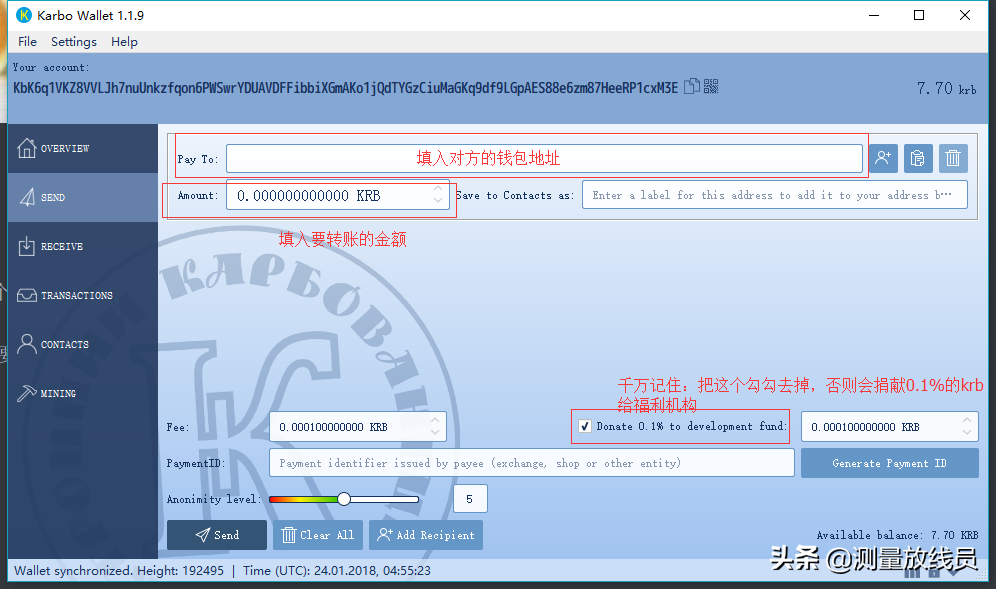Open the Overview section
The image size is (996, 589).
(x=83, y=148)
